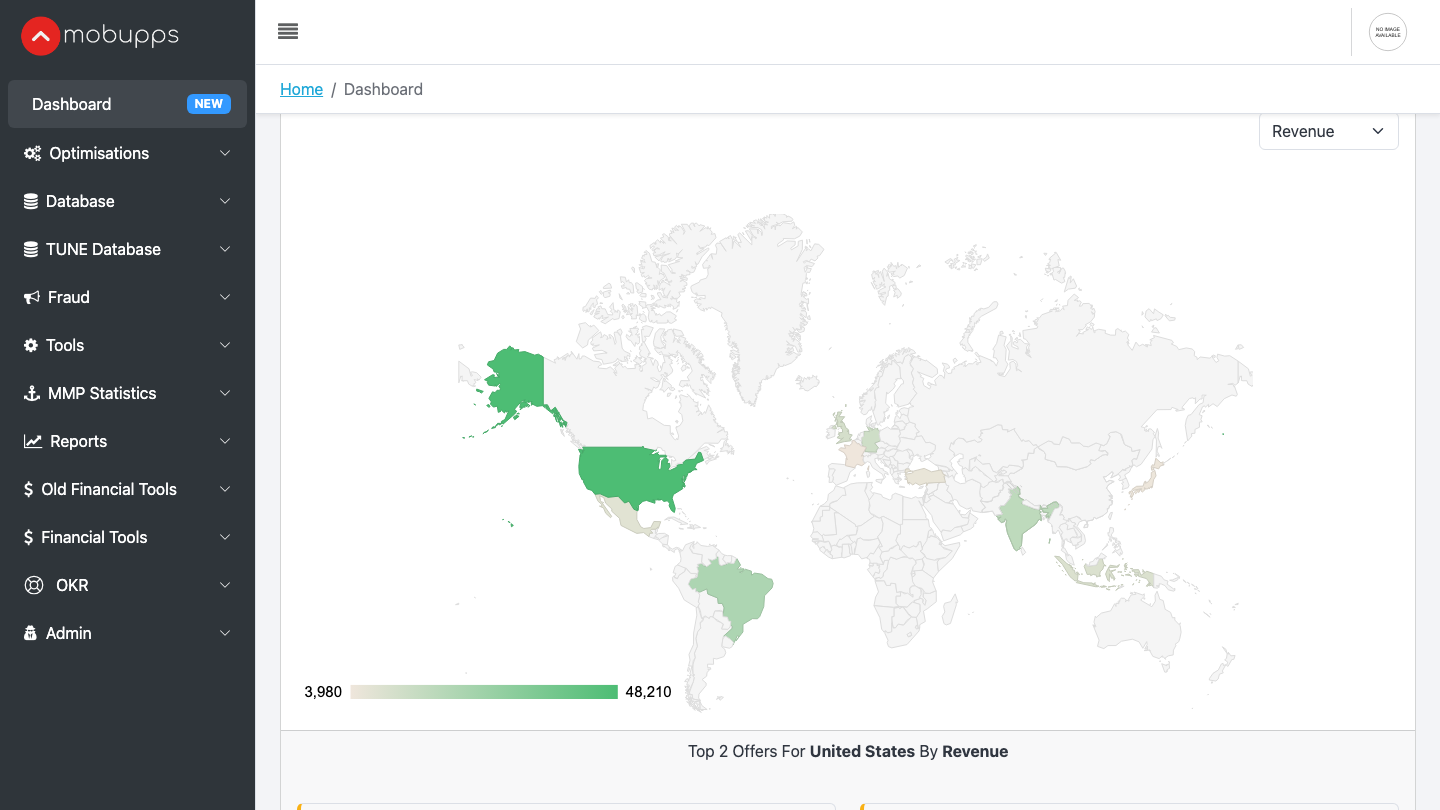Click the Tools gear icon
The image size is (1440, 810).
(x=31, y=345)
